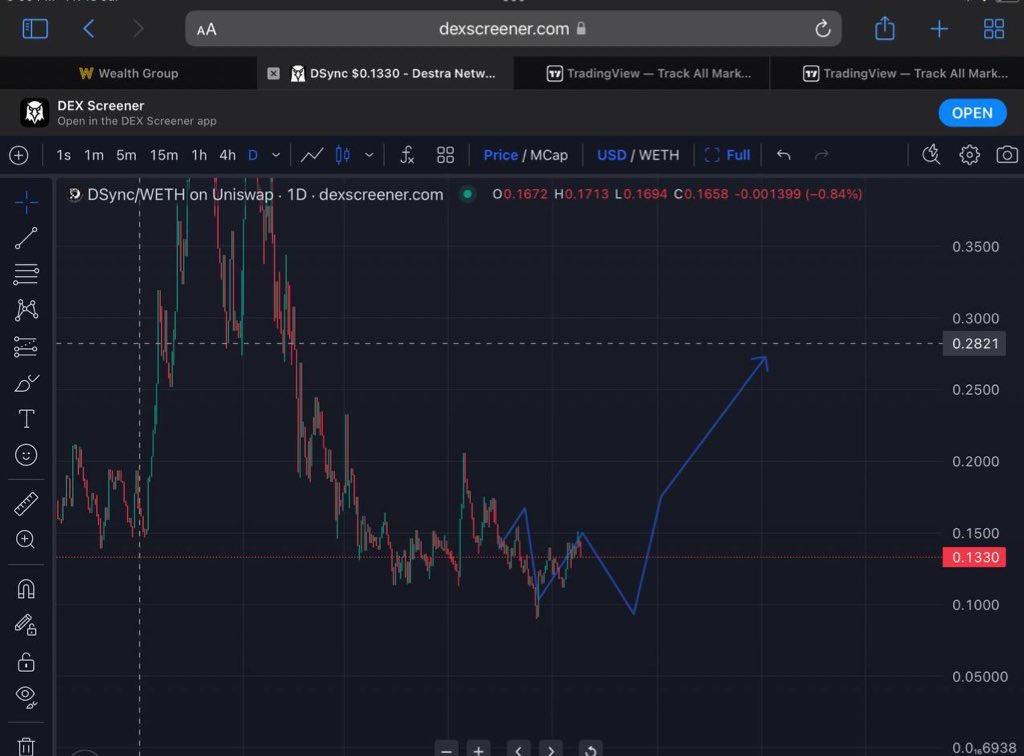Show the tab overview grid

pyautogui.click(x=994, y=29)
